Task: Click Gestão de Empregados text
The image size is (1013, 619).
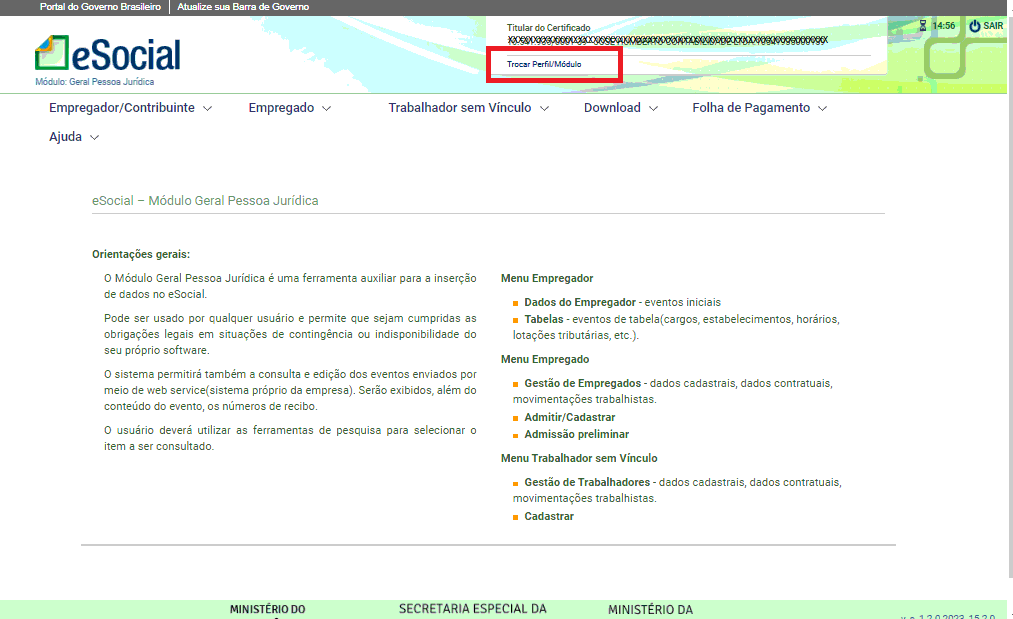Action: tap(583, 383)
